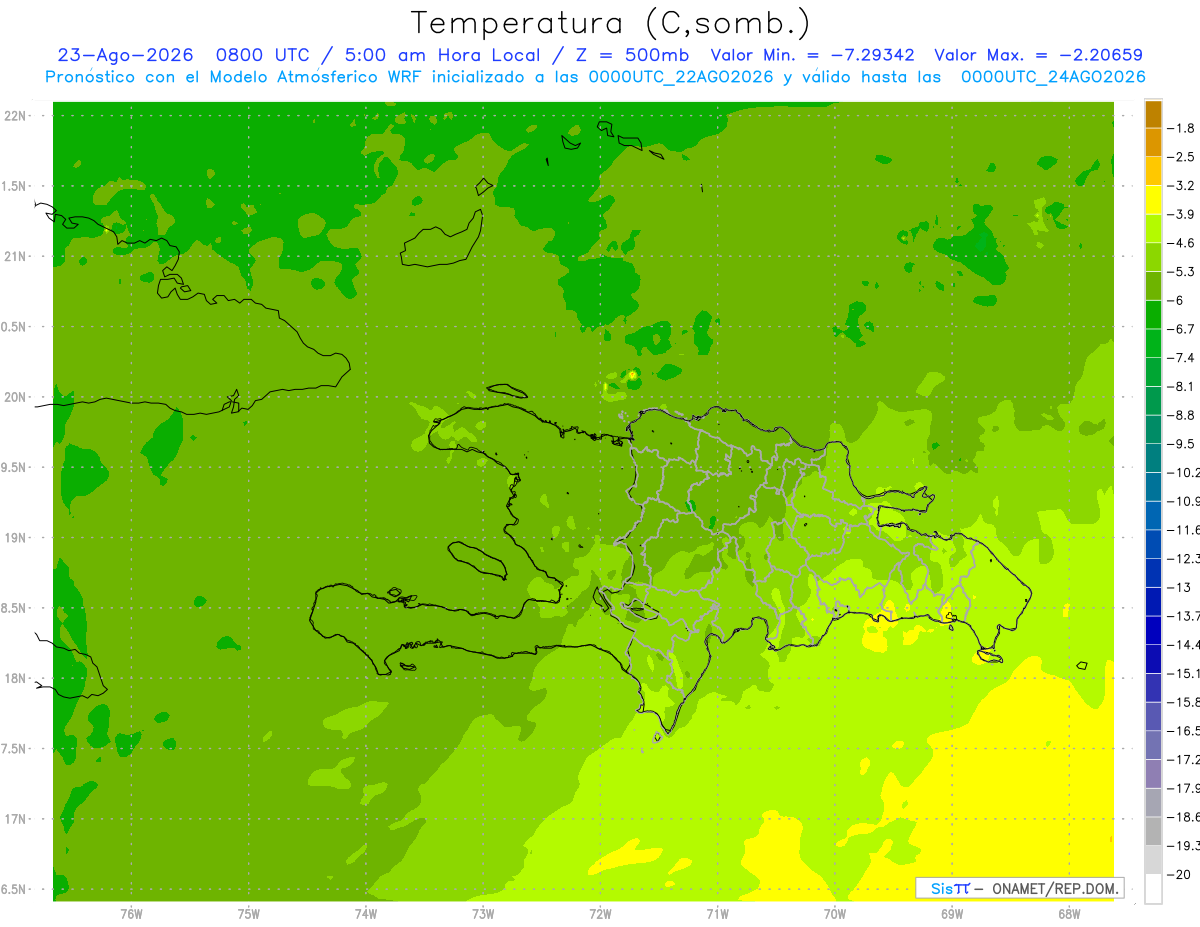Click the green swatch between -4.6 and -5.3
This screenshot has width=1200, height=927.
tap(1153, 257)
